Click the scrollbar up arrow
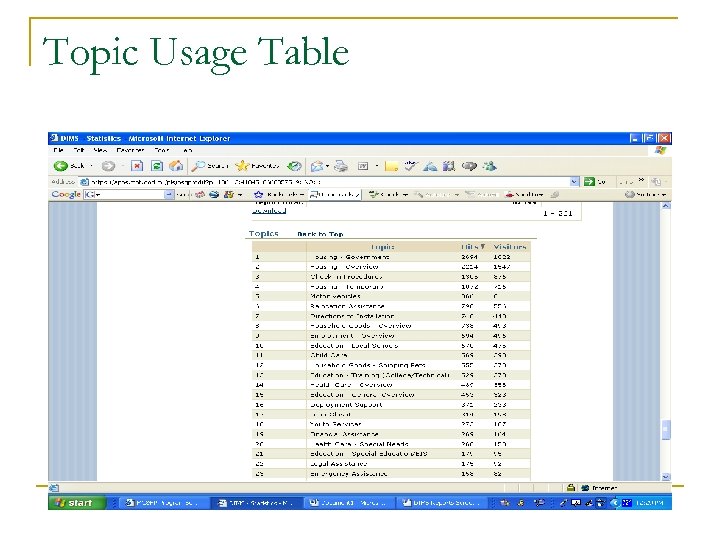Image resolution: width=720 pixels, height=540 pixels. pyautogui.click(x=666, y=206)
